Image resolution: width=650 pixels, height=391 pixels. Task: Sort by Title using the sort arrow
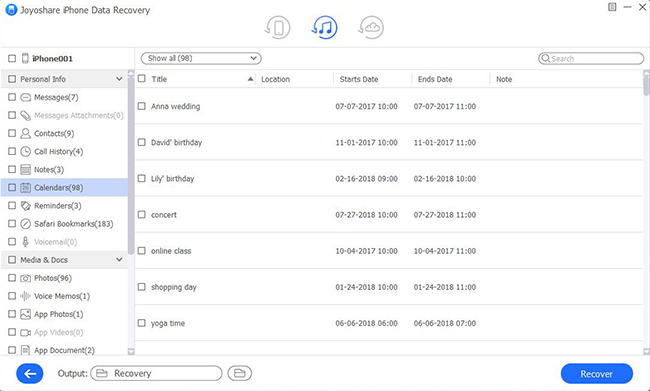250,79
